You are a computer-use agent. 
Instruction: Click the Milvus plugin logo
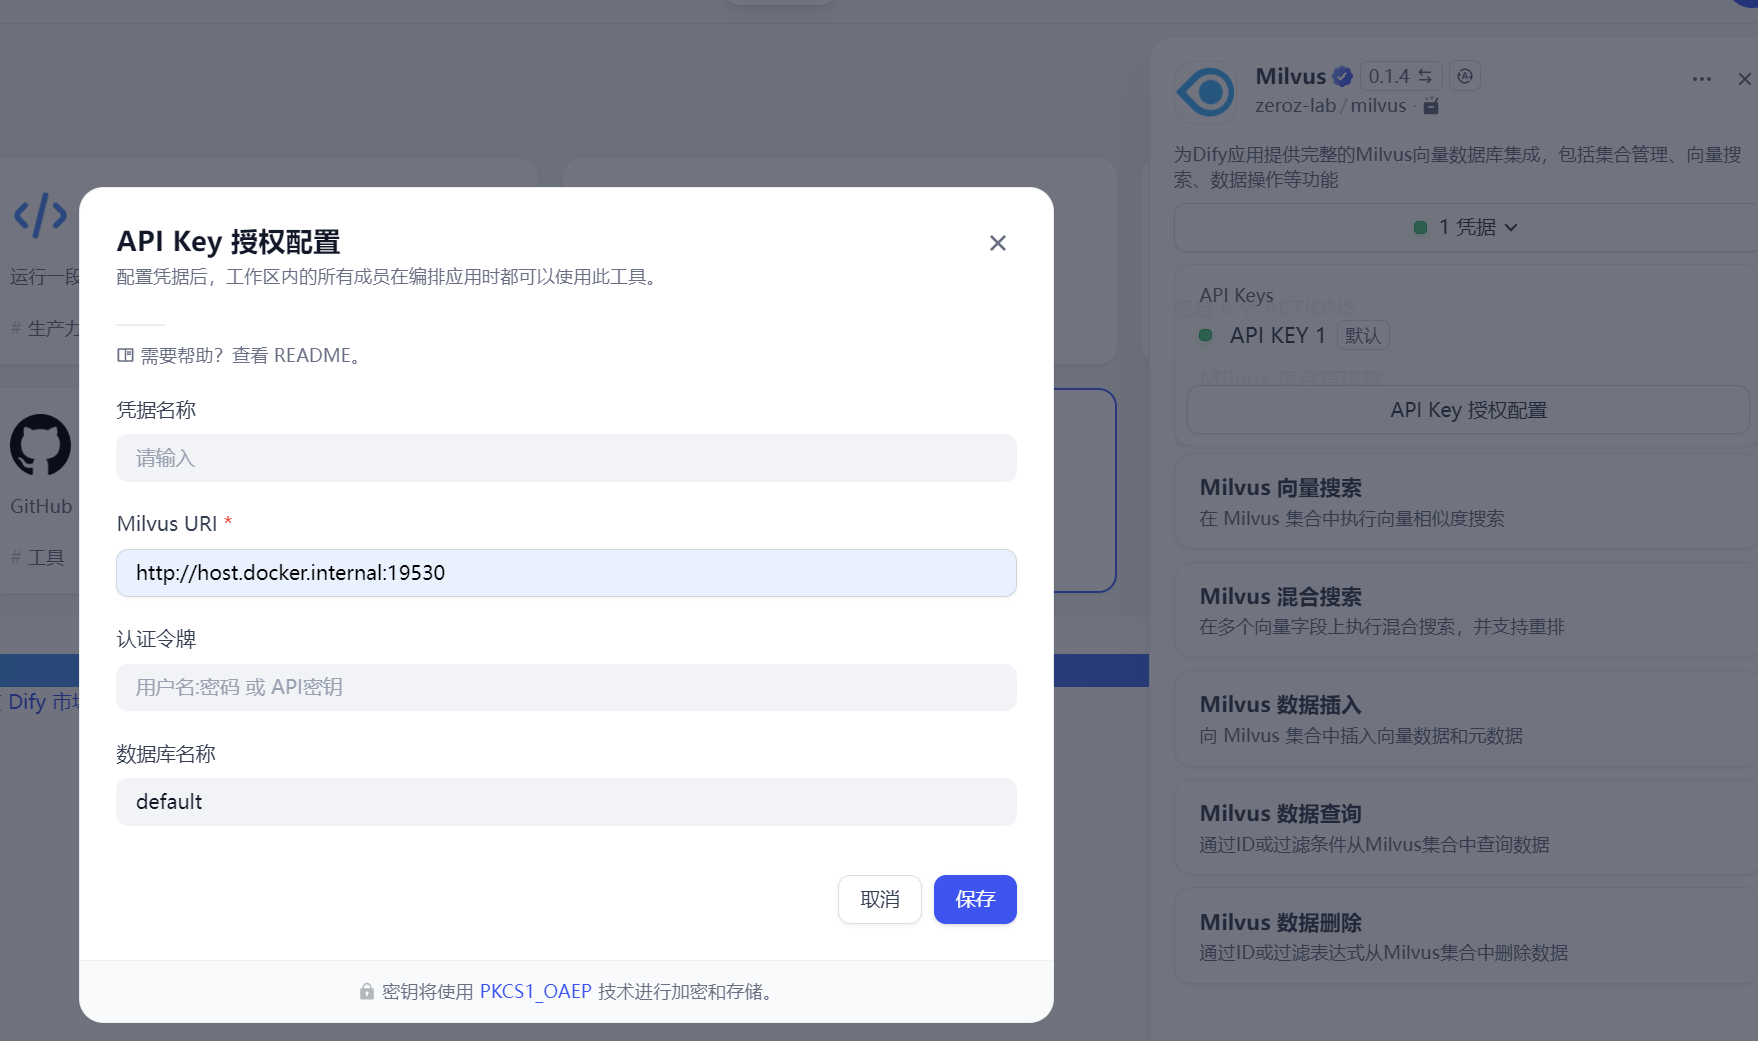click(1206, 92)
